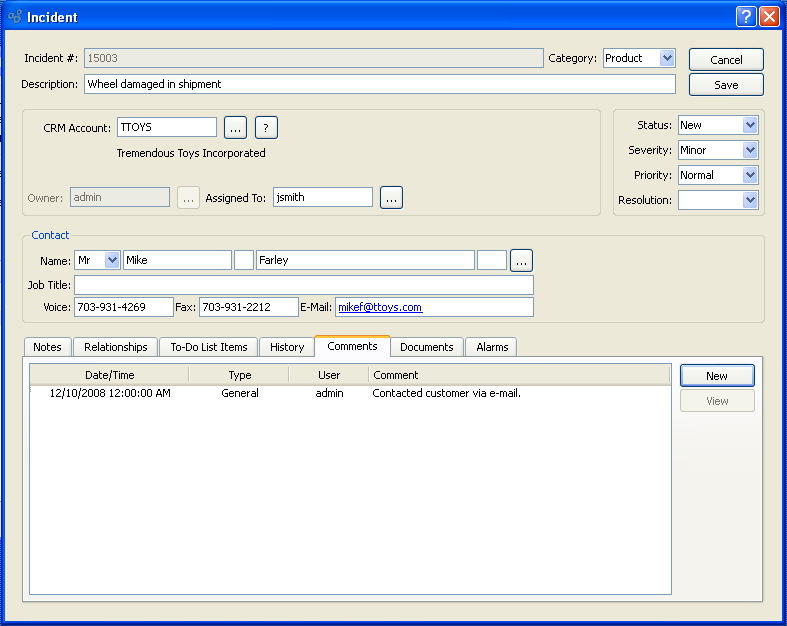The image size is (787, 626).
Task: Select the comment row from 12/10/2008
Action: point(300,394)
